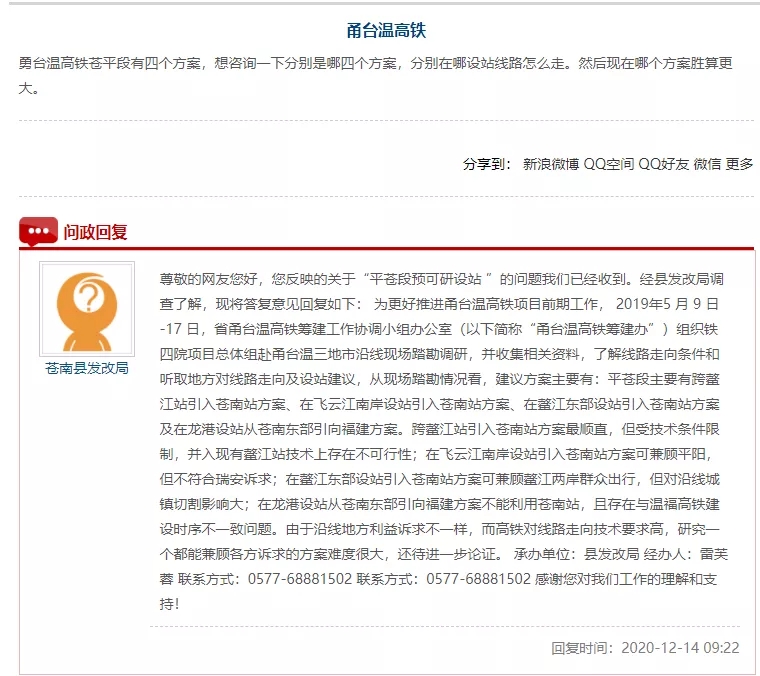
Task: Open the 苍南县发改局 profile link
Action: 86,368
